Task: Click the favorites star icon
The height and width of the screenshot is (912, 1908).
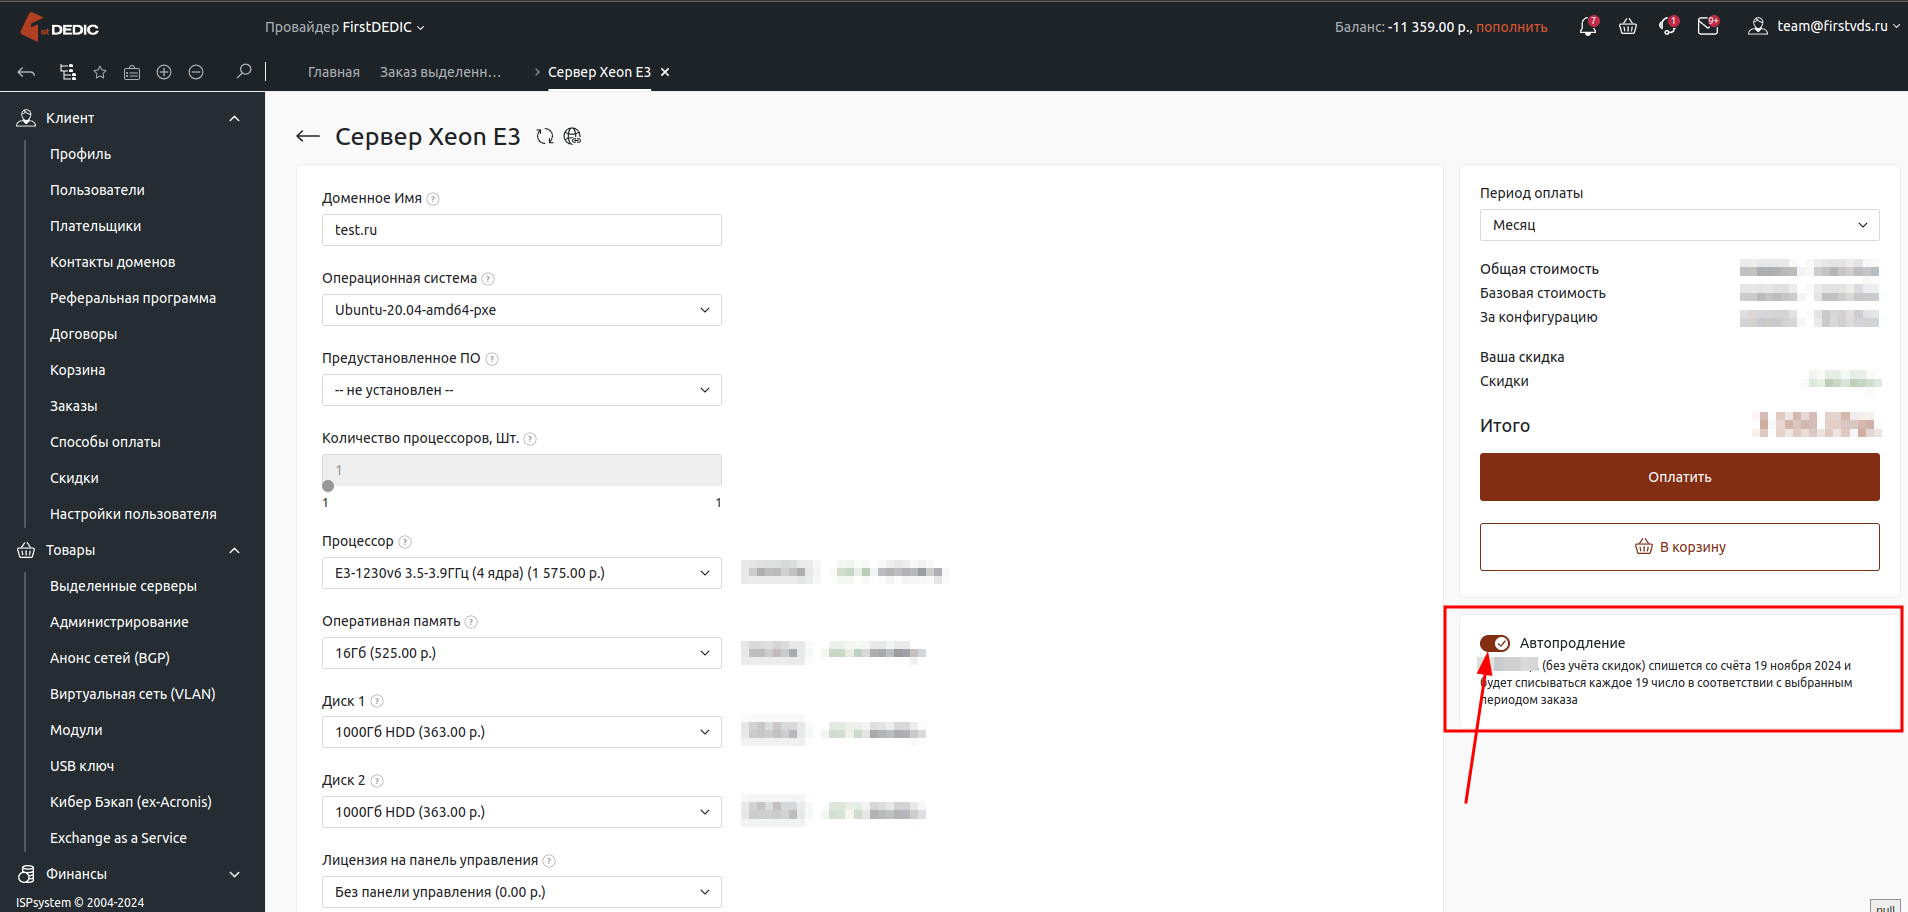Action: (x=100, y=72)
